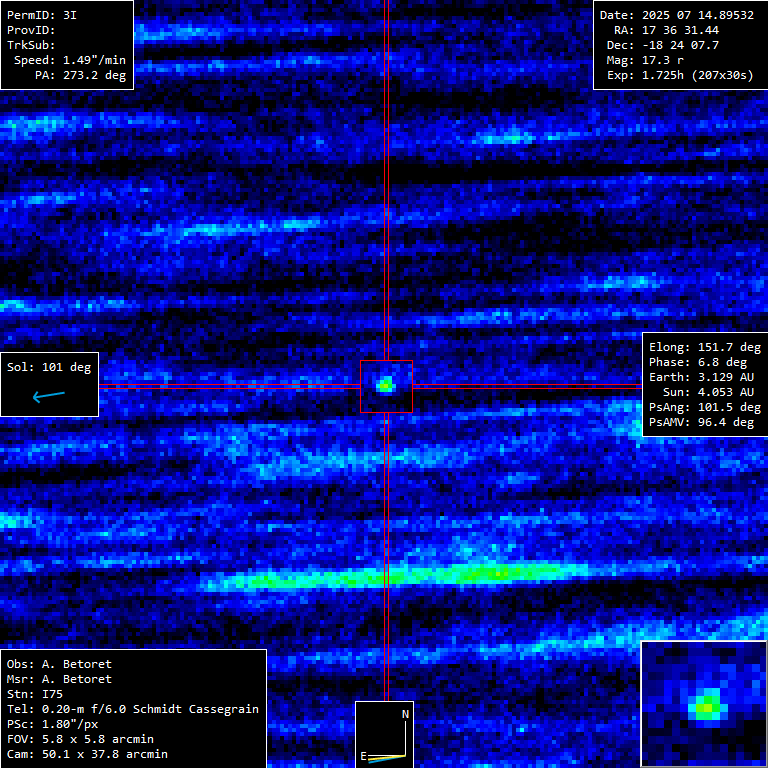Click the 'Sun: 4.053 AU' value
This screenshot has height=768, width=768.
coord(708,392)
